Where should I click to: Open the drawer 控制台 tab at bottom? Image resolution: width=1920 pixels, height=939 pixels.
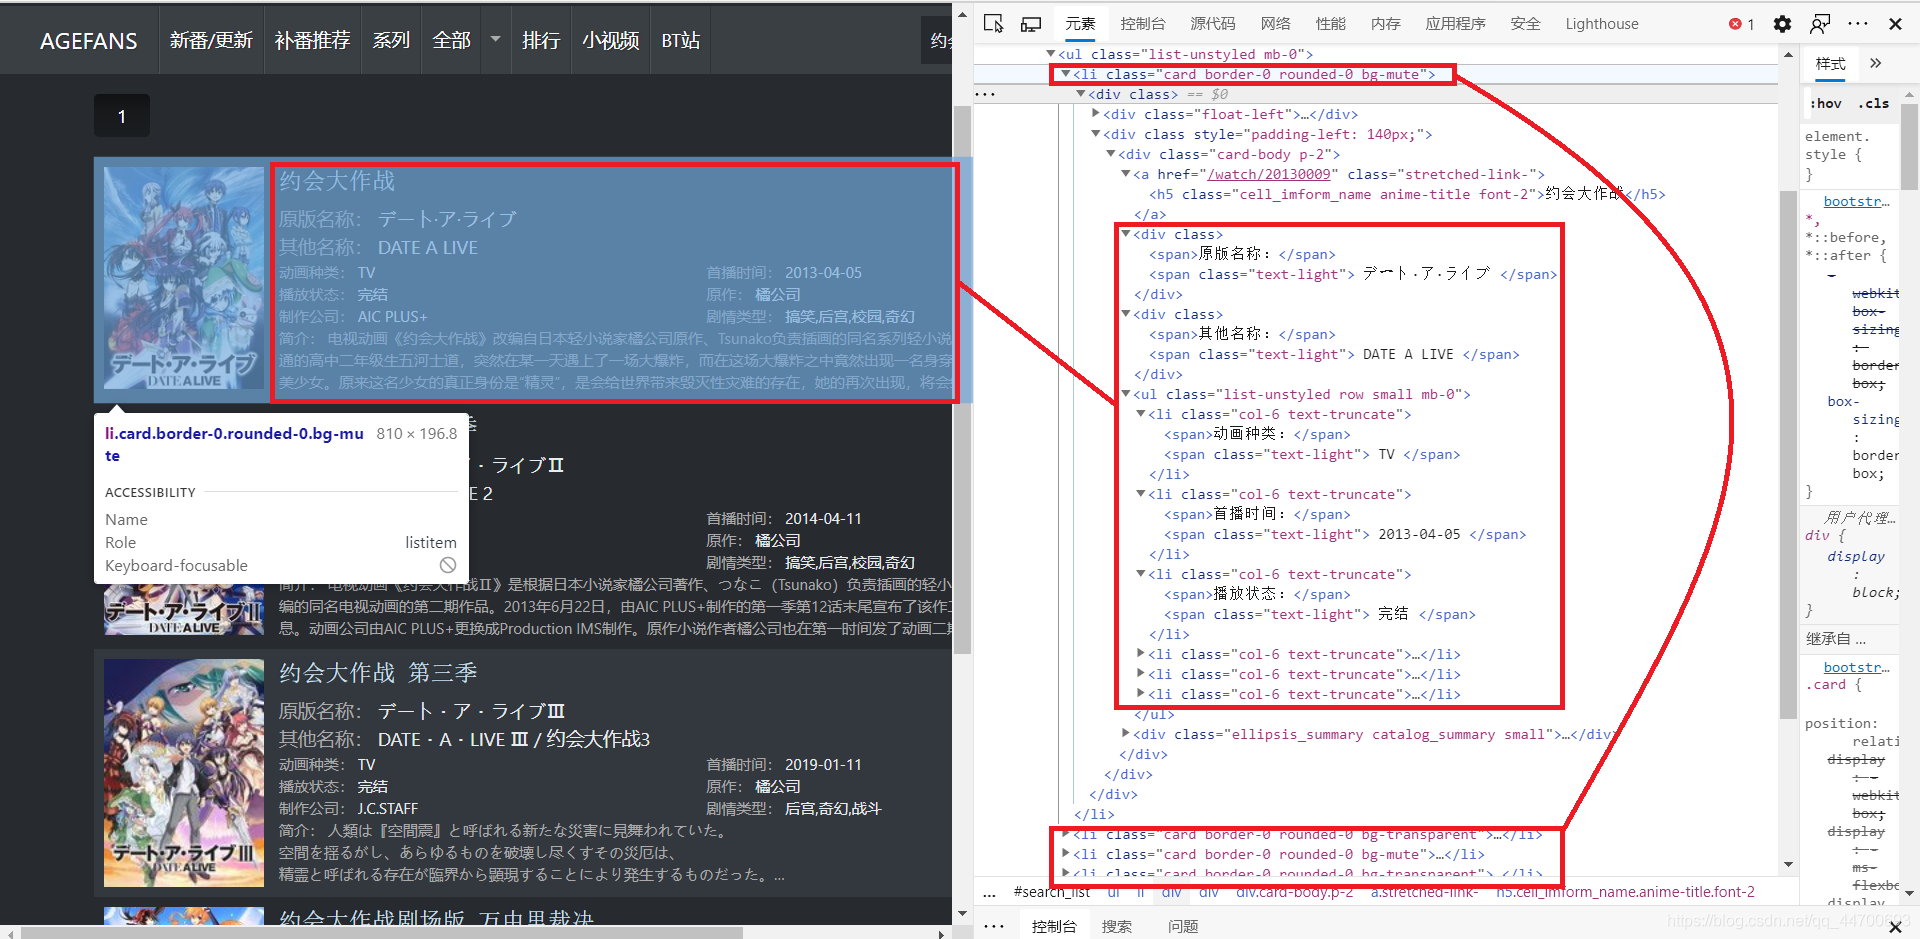click(x=1054, y=926)
